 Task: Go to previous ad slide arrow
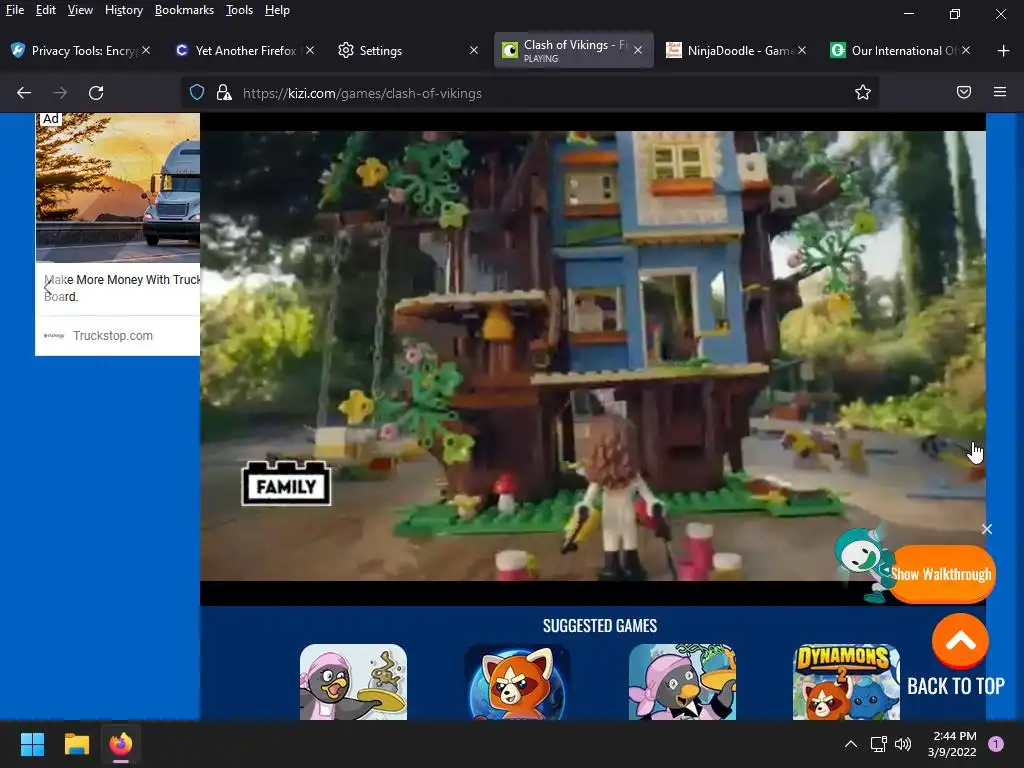pyautogui.click(x=47, y=288)
